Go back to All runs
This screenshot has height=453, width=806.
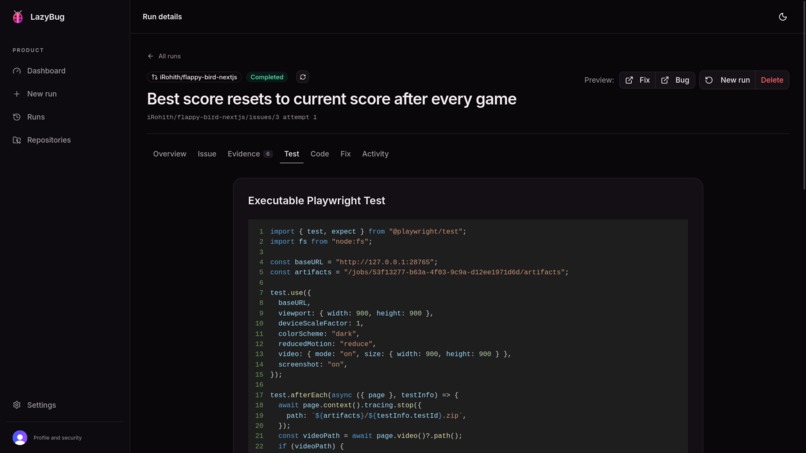click(x=169, y=56)
